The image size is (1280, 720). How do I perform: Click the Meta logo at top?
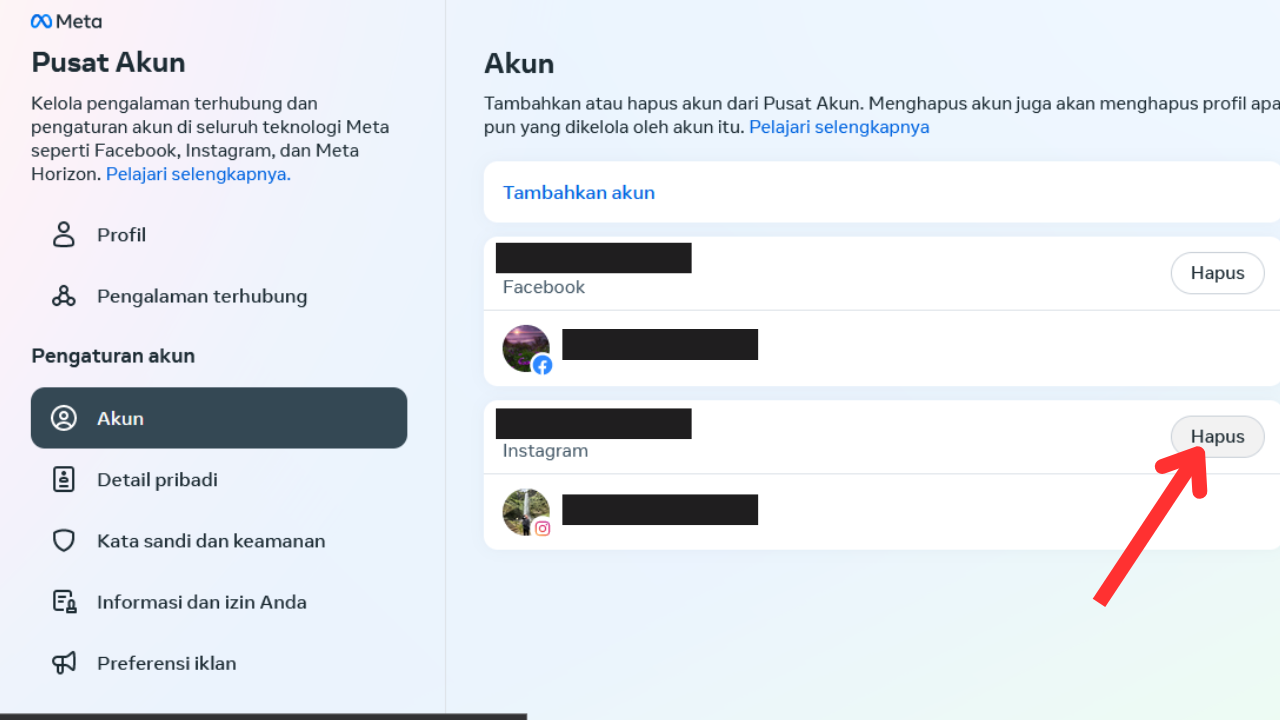[66, 21]
